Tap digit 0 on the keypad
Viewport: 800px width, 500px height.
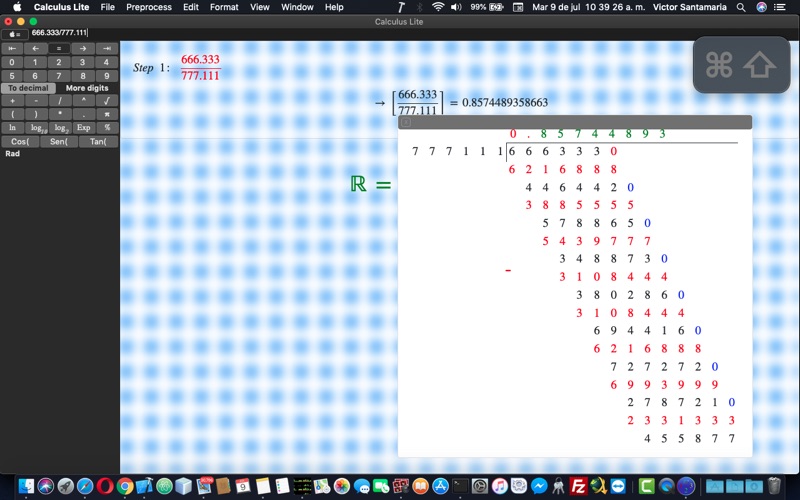point(12,62)
